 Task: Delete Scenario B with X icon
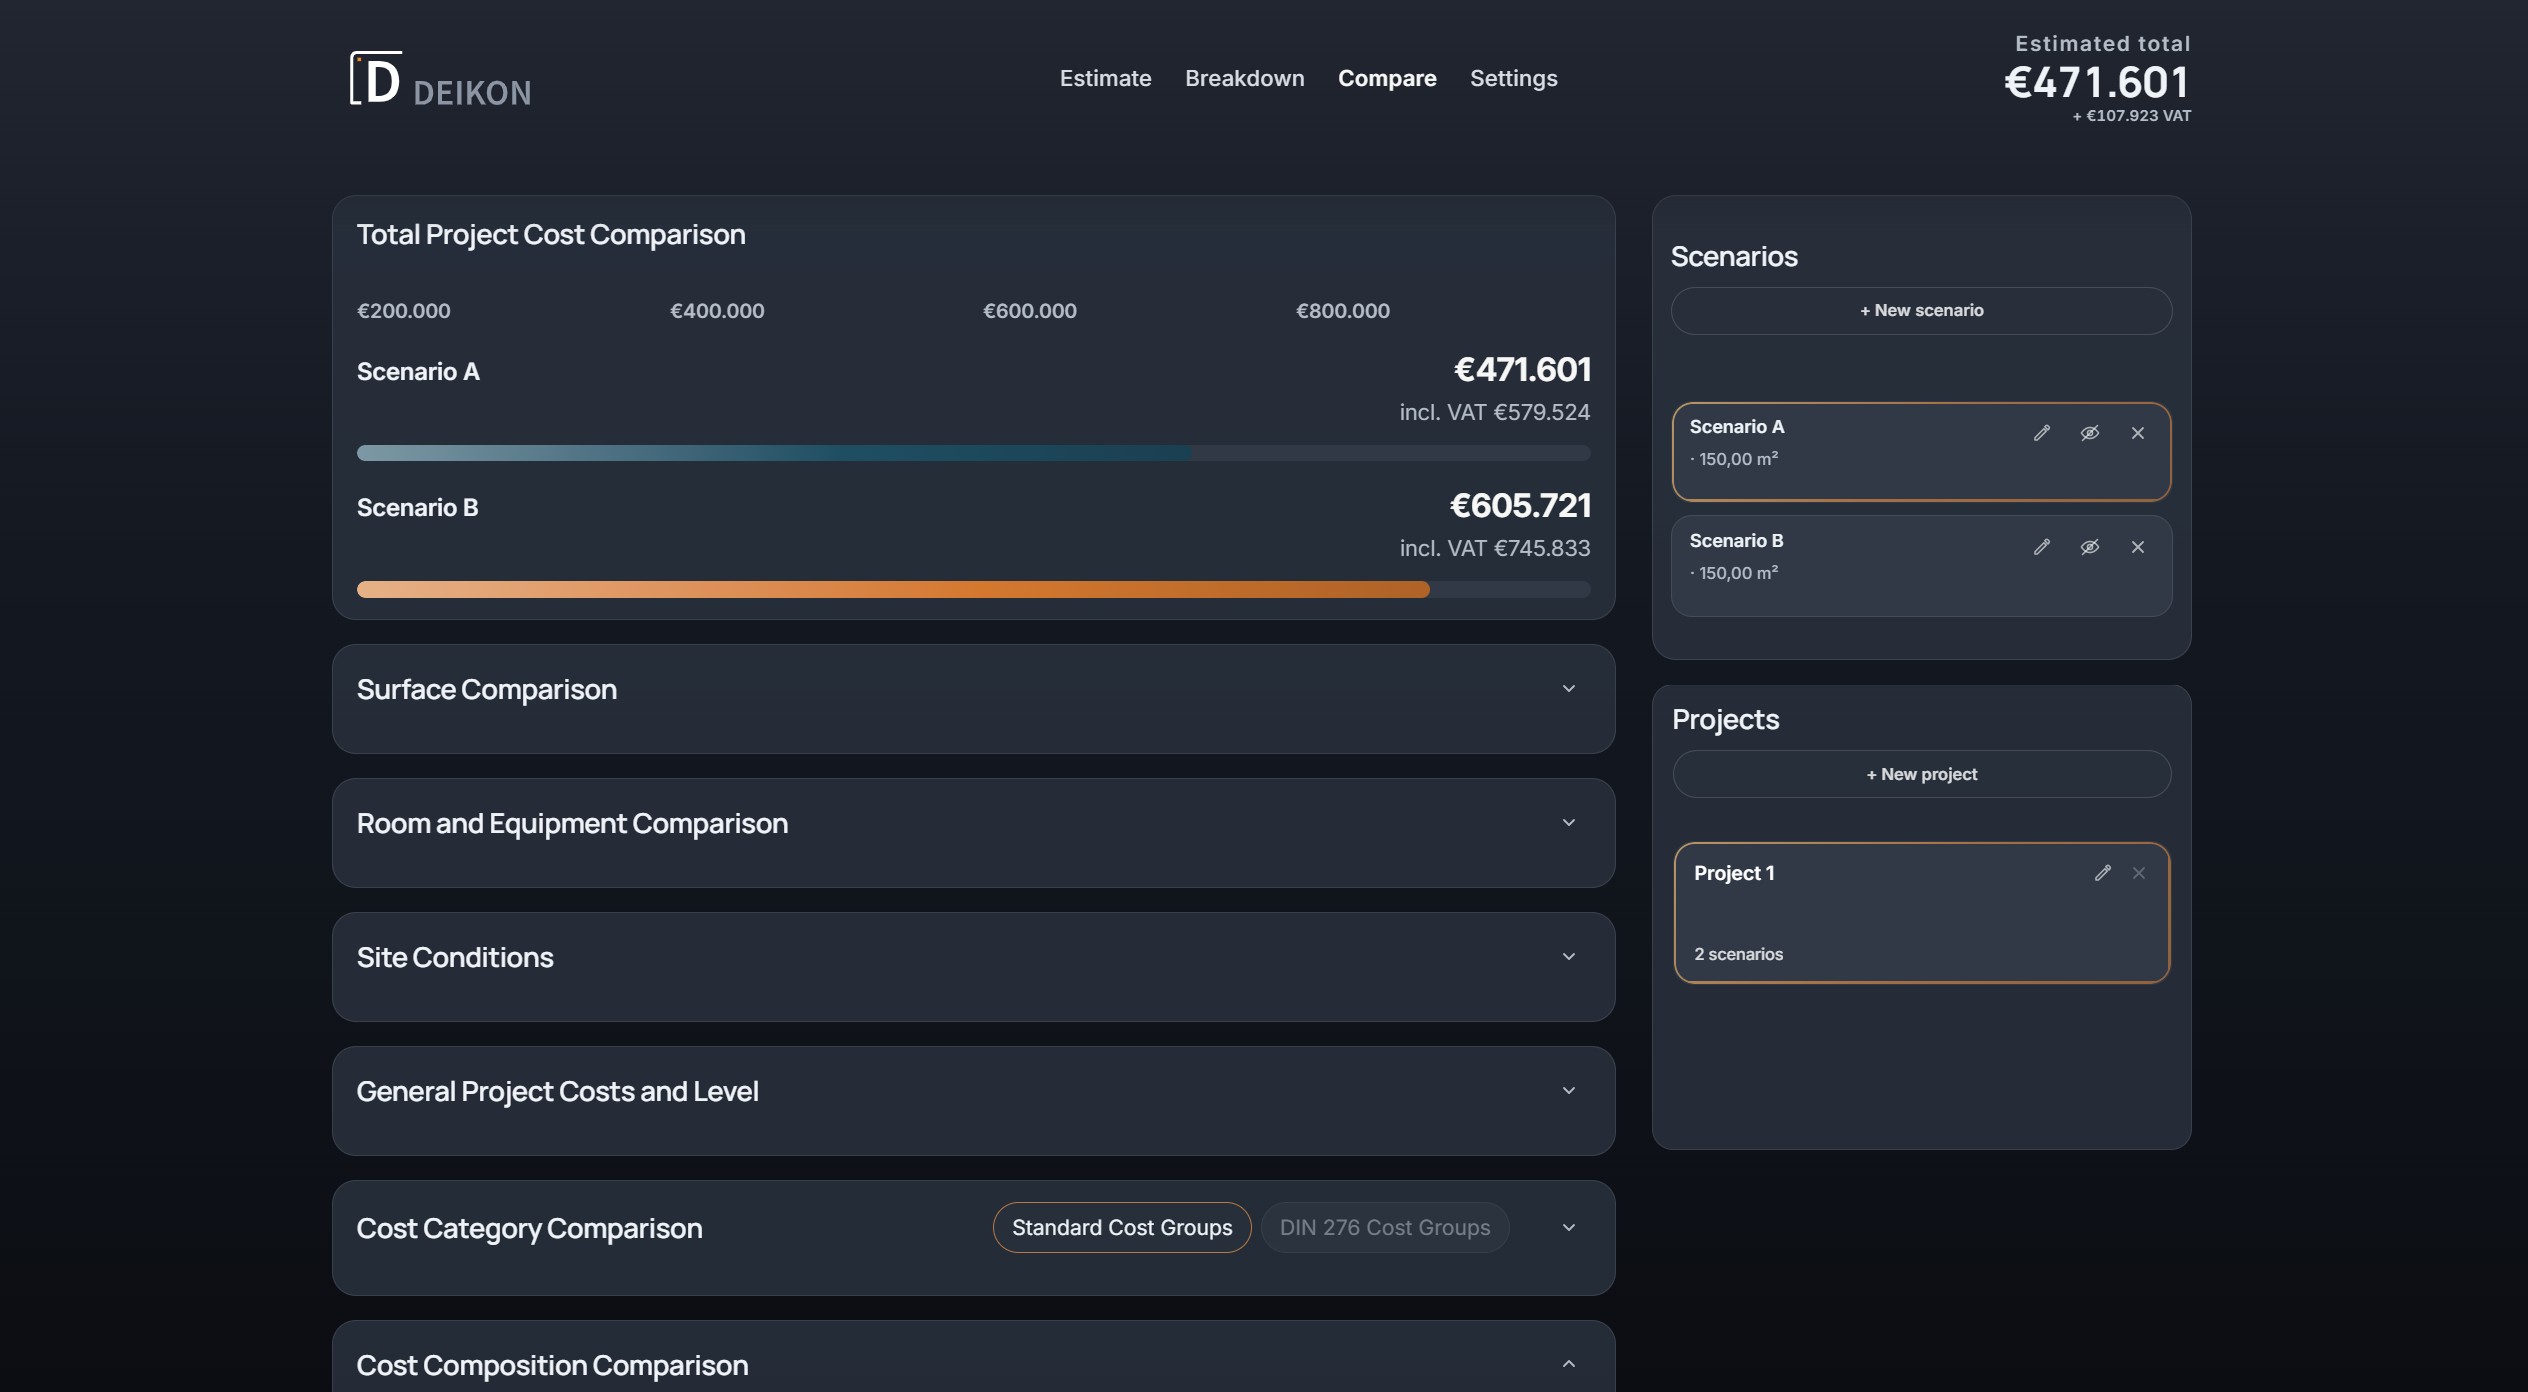pos(2137,547)
